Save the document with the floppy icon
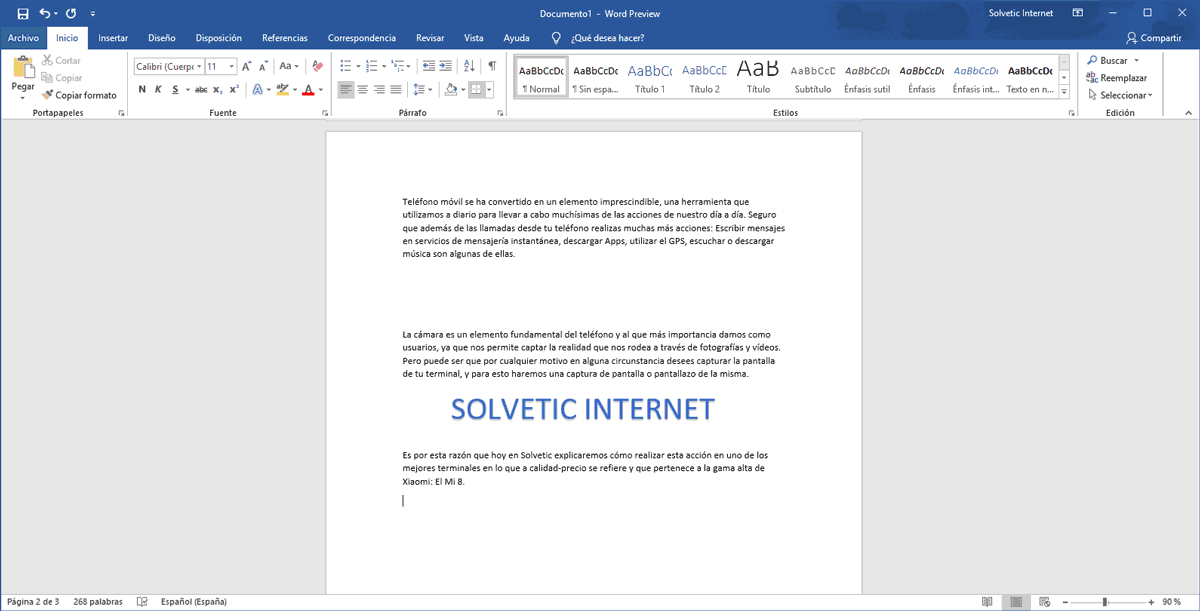Viewport: 1200px width, 611px height. pos(23,13)
